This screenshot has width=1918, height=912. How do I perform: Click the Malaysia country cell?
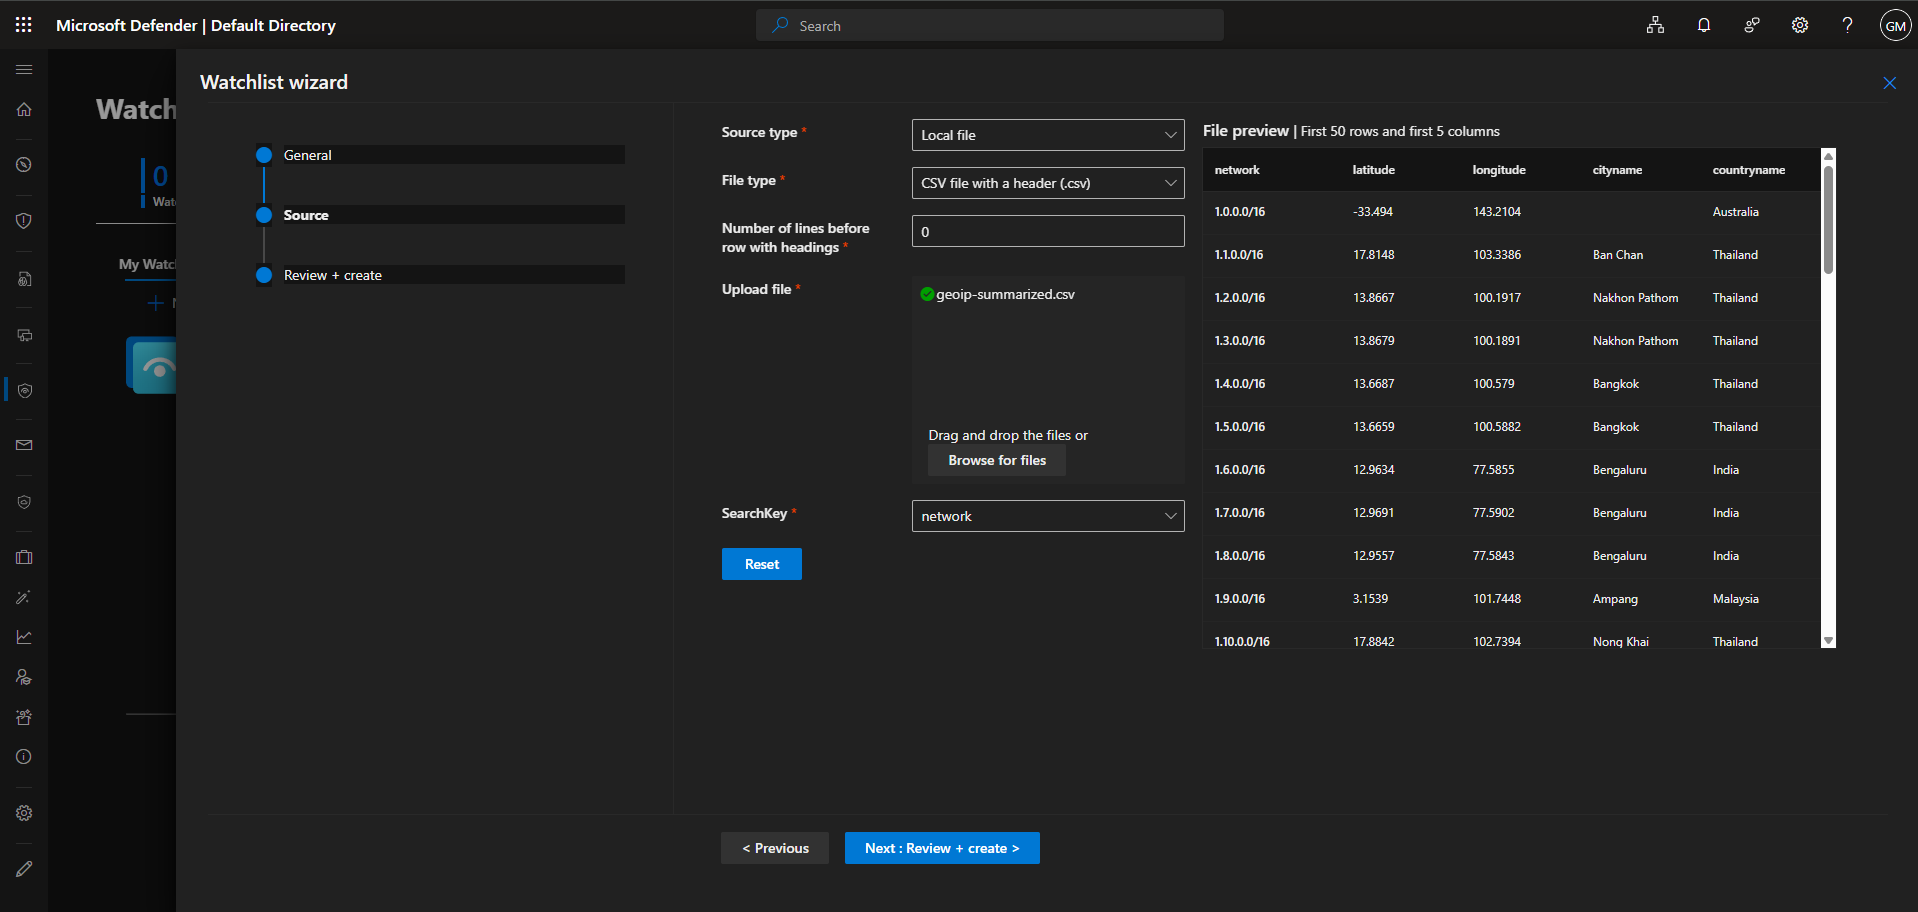pyautogui.click(x=1735, y=599)
